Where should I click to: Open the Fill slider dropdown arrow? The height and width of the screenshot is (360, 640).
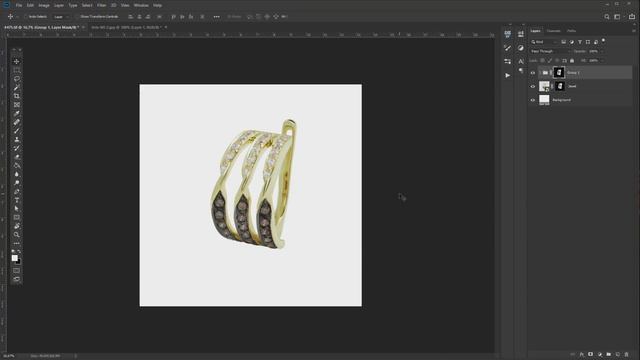pos(602,60)
